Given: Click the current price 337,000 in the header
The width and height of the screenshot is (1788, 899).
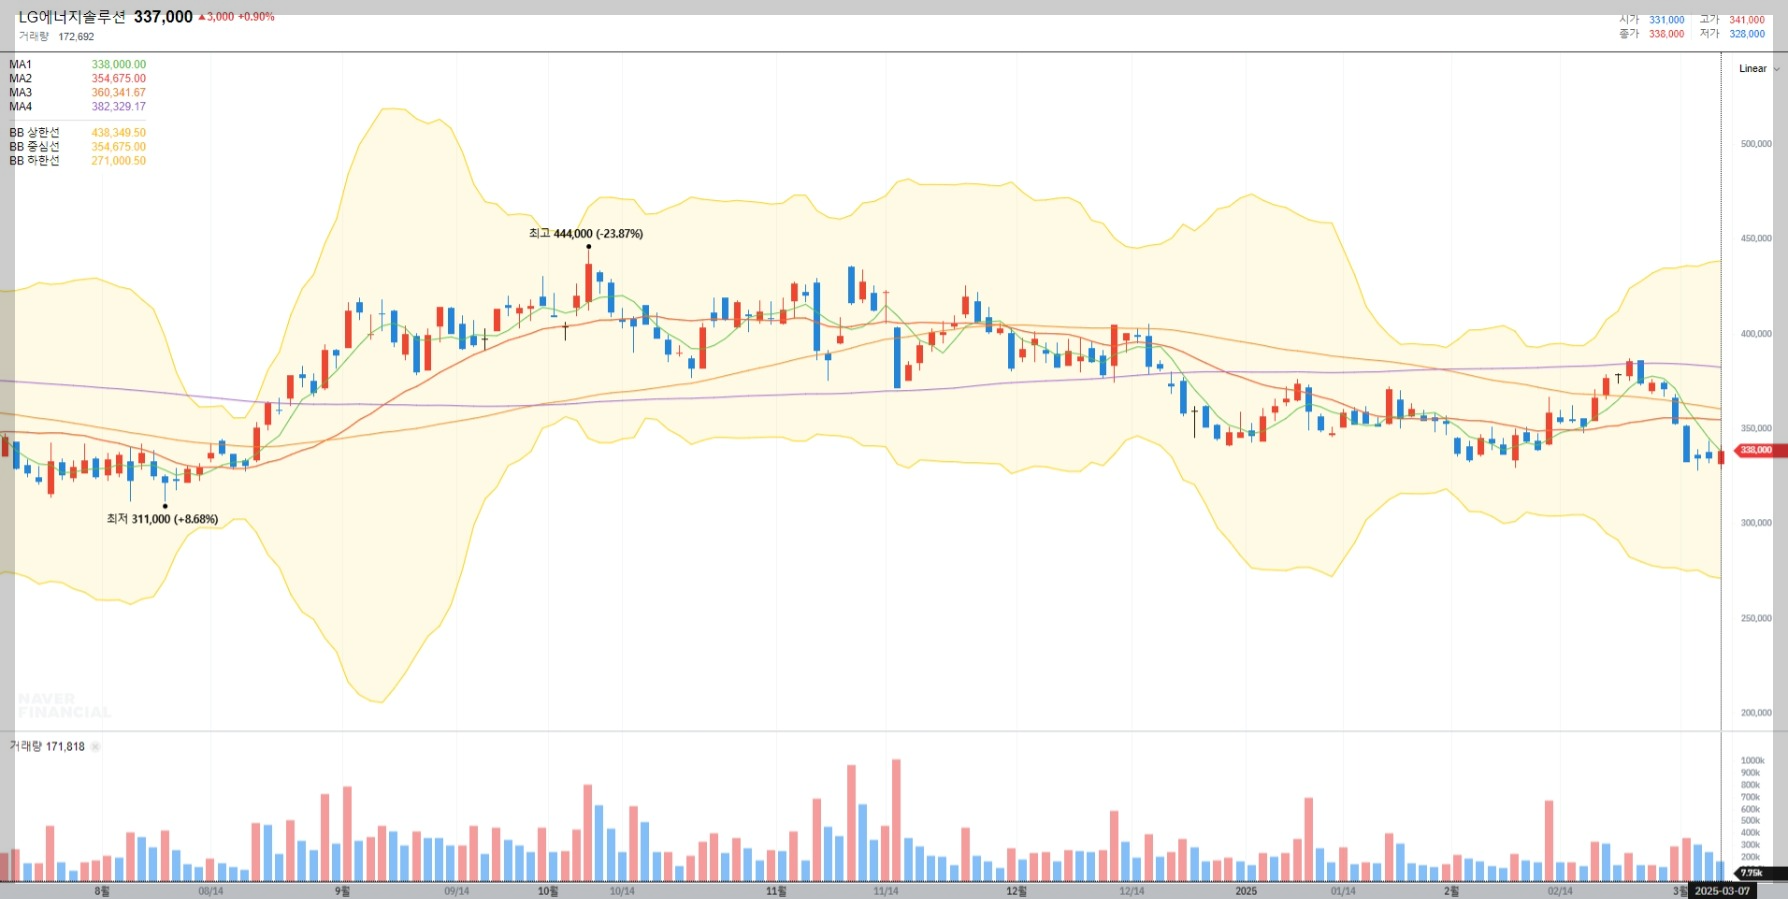Looking at the screenshot, I should click(163, 17).
